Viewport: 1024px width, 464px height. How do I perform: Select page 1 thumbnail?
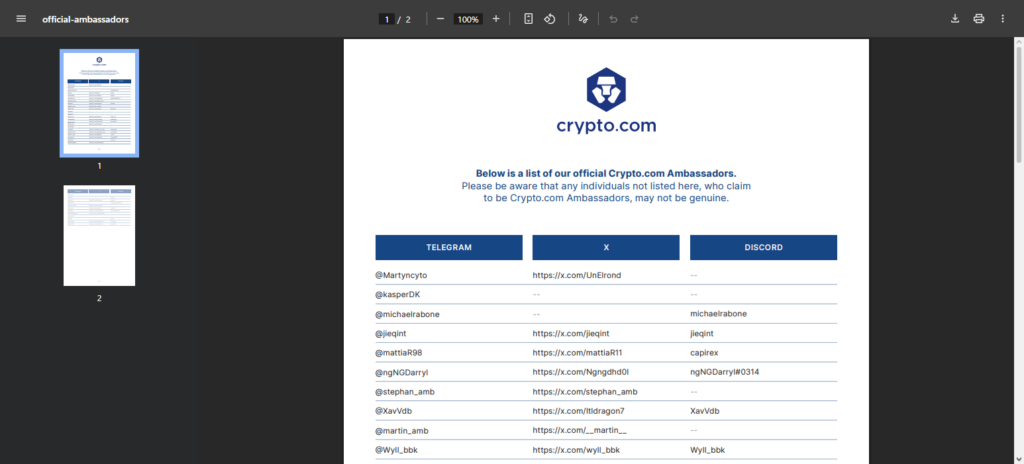(x=99, y=103)
